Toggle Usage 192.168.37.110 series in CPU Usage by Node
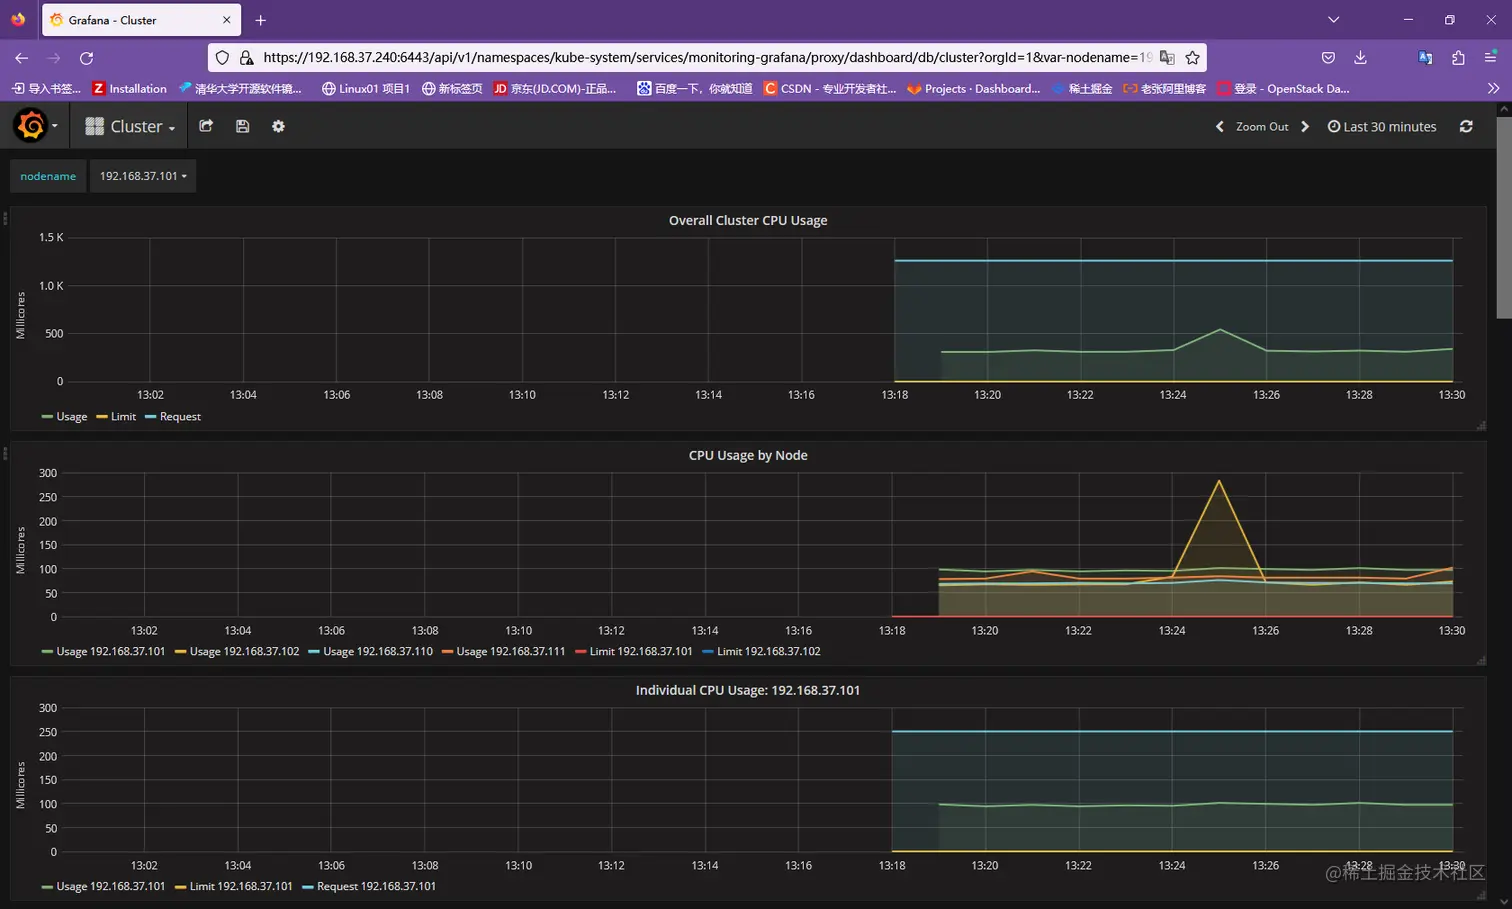 (378, 652)
